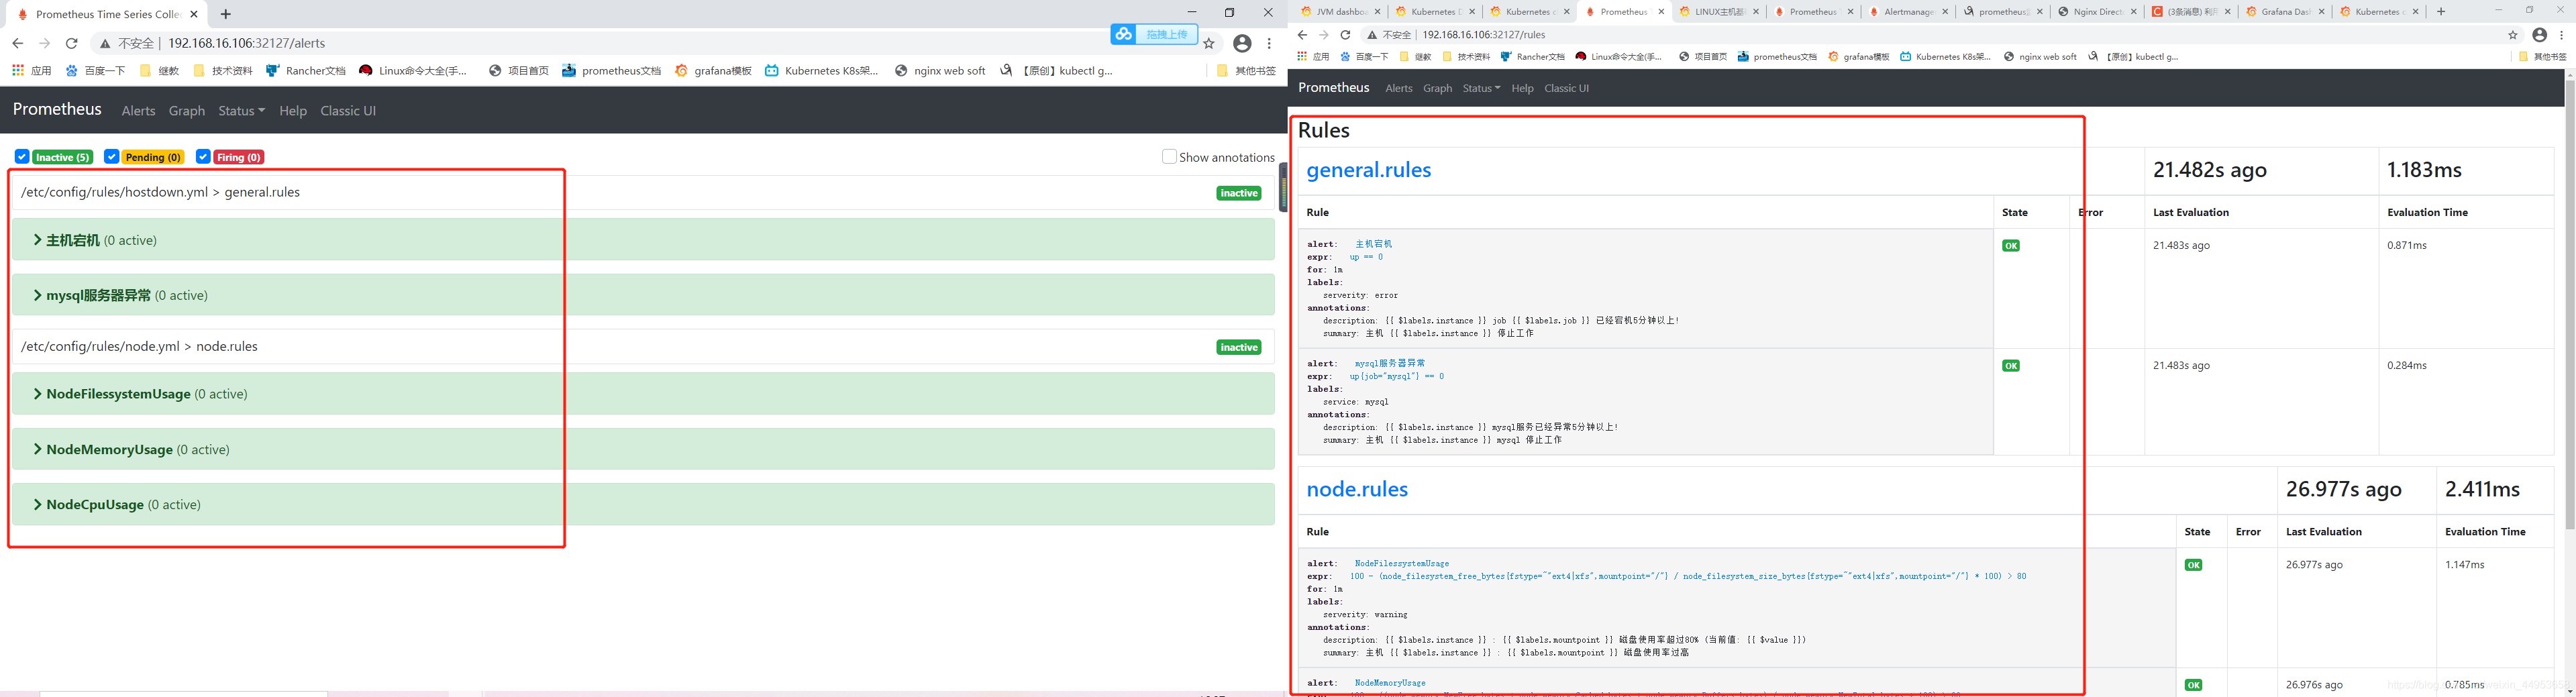Expand the NodeCpuUsage alert row
This screenshot has height=697, width=2576.
pyautogui.click(x=643, y=504)
